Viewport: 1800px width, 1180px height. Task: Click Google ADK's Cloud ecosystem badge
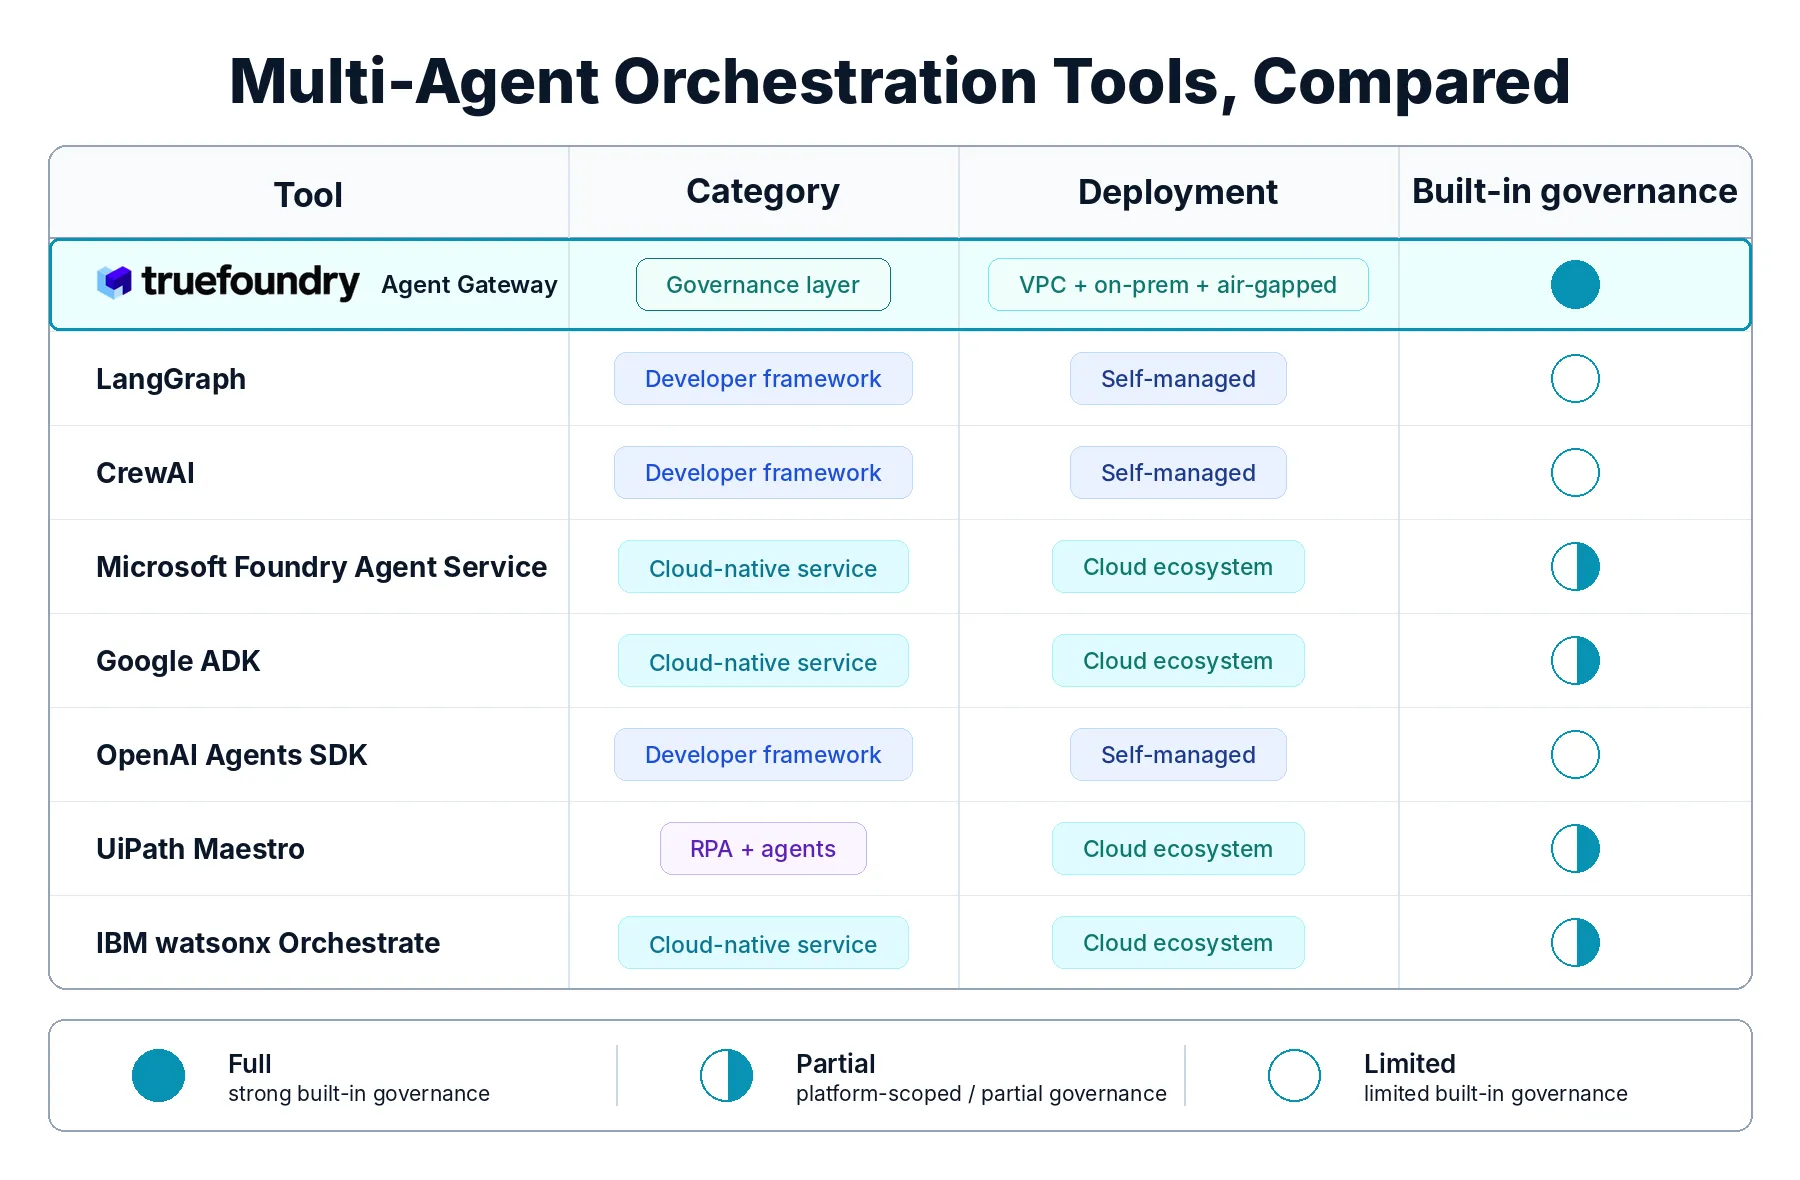pos(1178,660)
